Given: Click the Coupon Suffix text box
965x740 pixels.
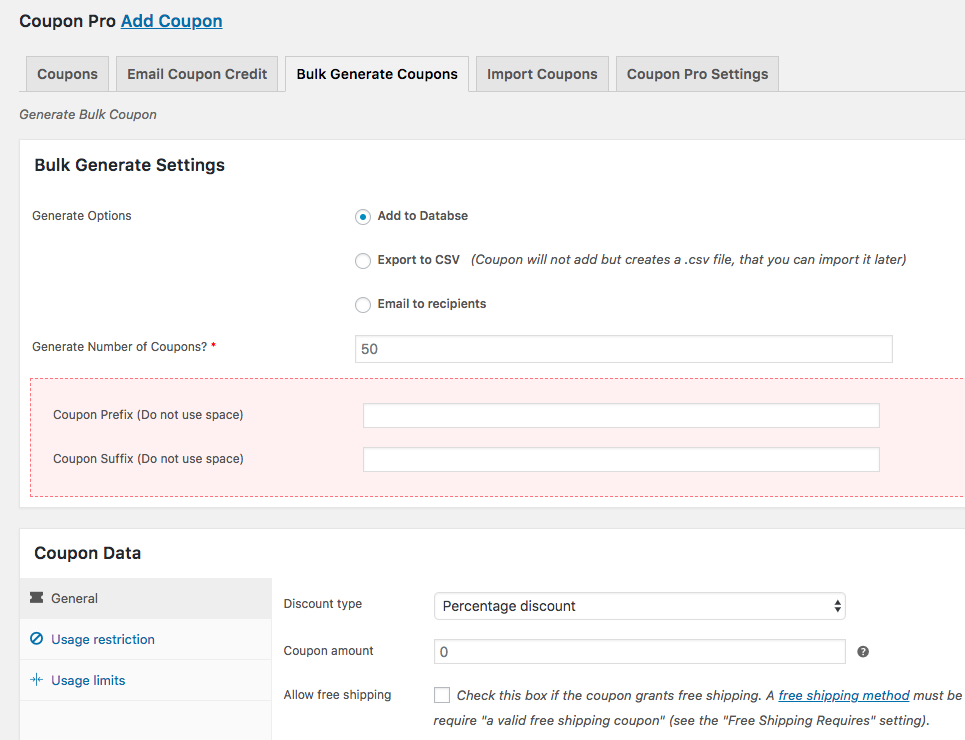Looking at the screenshot, I should click(x=620, y=459).
